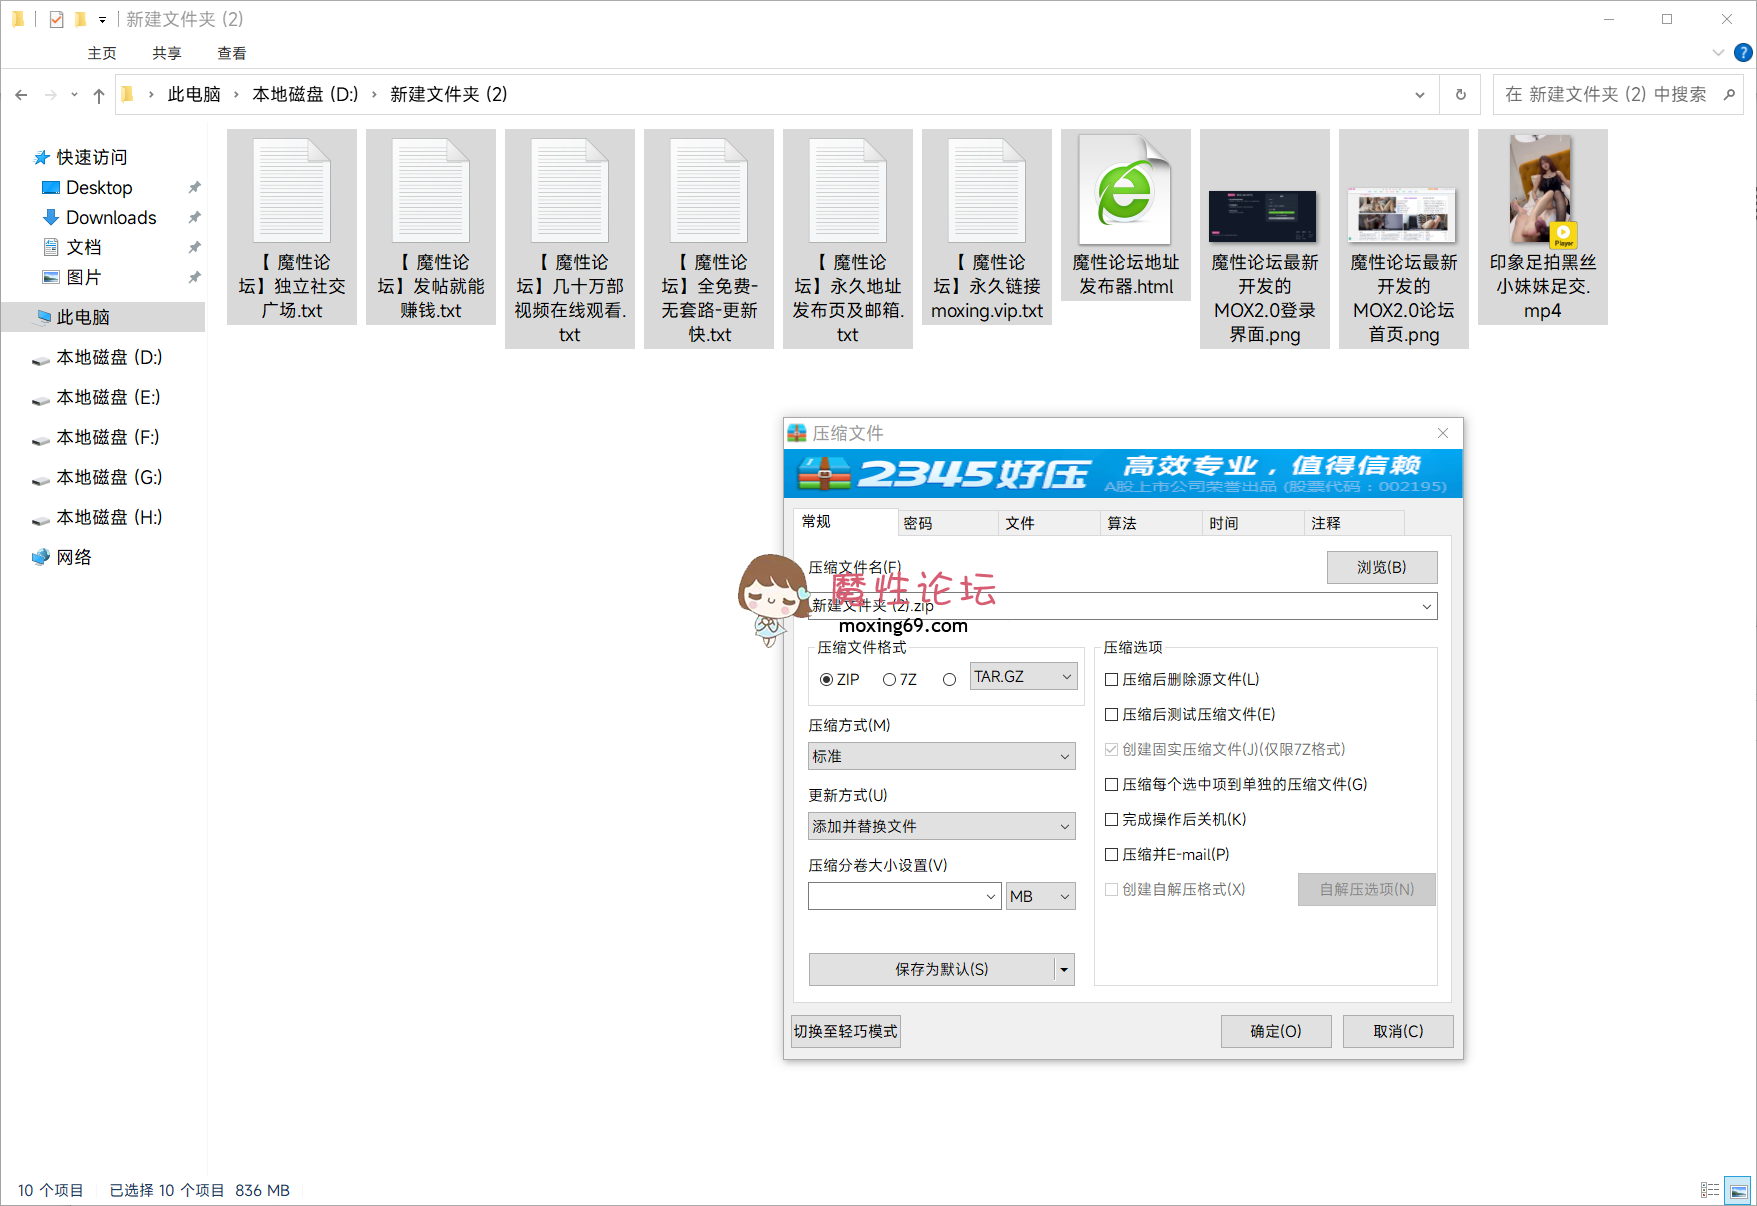This screenshot has width=1757, height=1206.
Task: Open 压缩方式 标准 dropdown
Action: (942, 756)
